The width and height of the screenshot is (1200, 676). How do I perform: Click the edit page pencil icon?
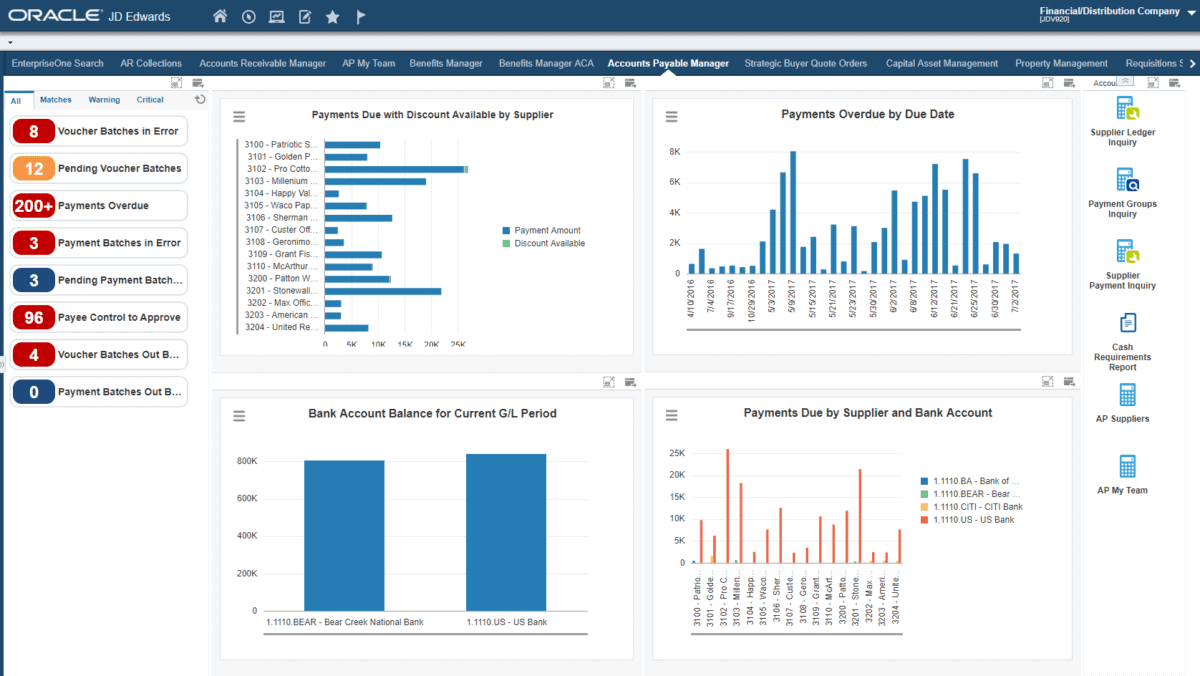[x=305, y=17]
